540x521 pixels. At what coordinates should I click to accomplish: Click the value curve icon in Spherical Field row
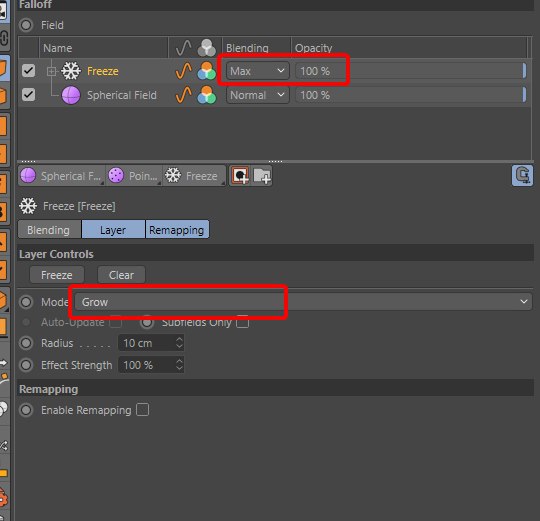(184, 95)
